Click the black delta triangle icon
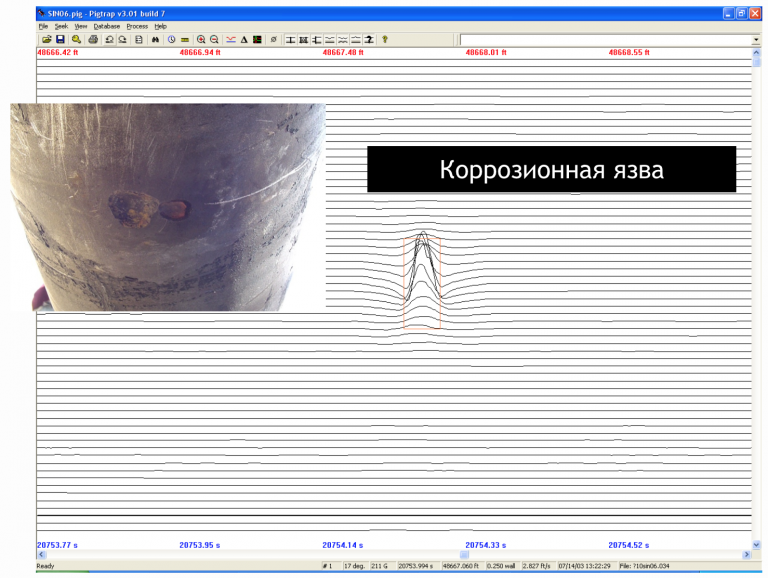The image size is (768, 578). click(x=244, y=40)
